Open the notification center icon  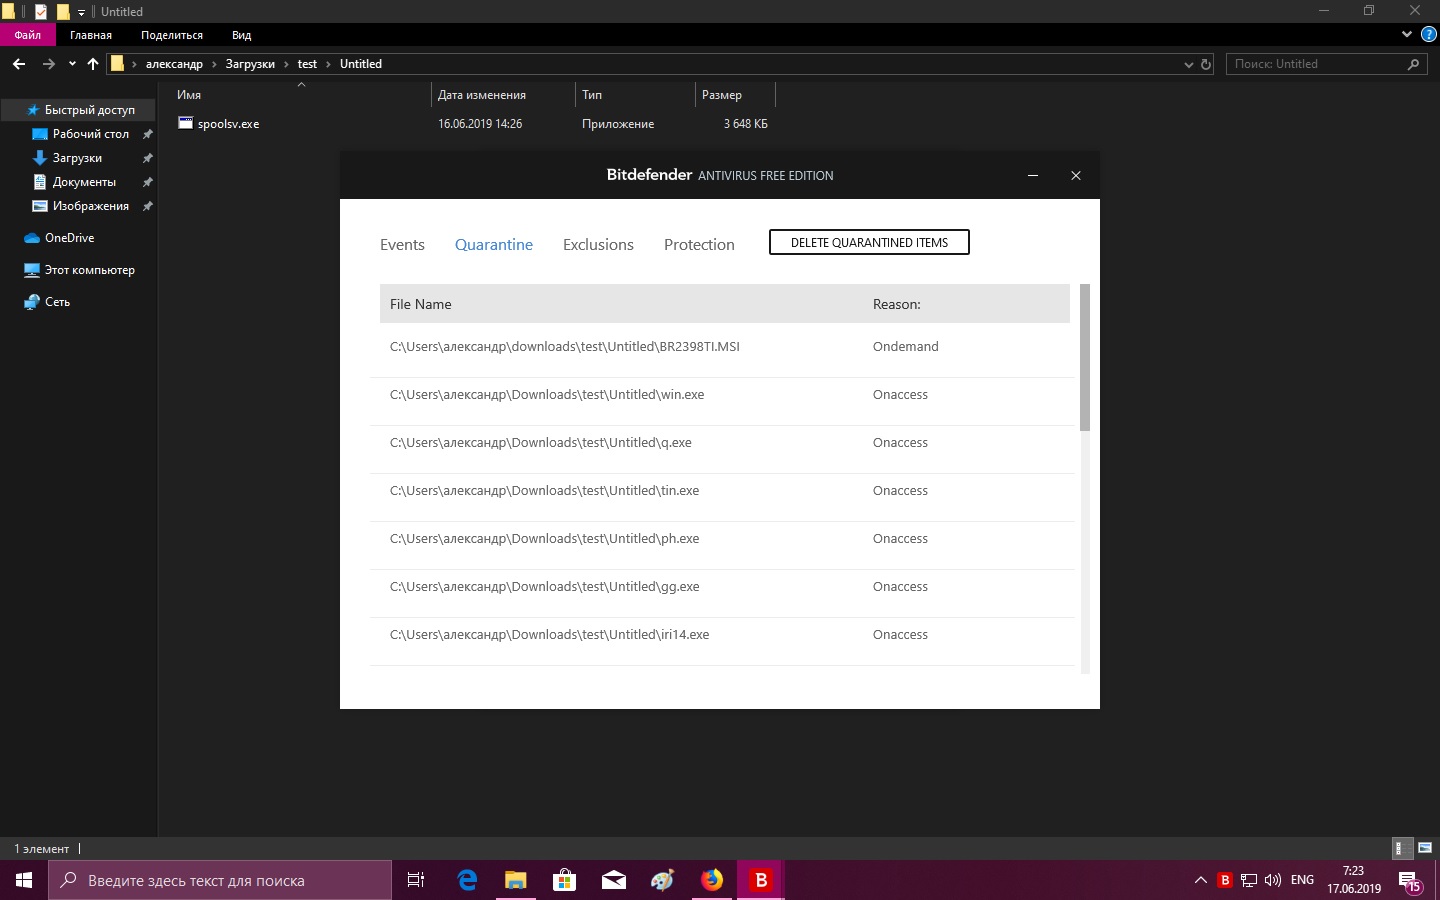[1409, 881]
